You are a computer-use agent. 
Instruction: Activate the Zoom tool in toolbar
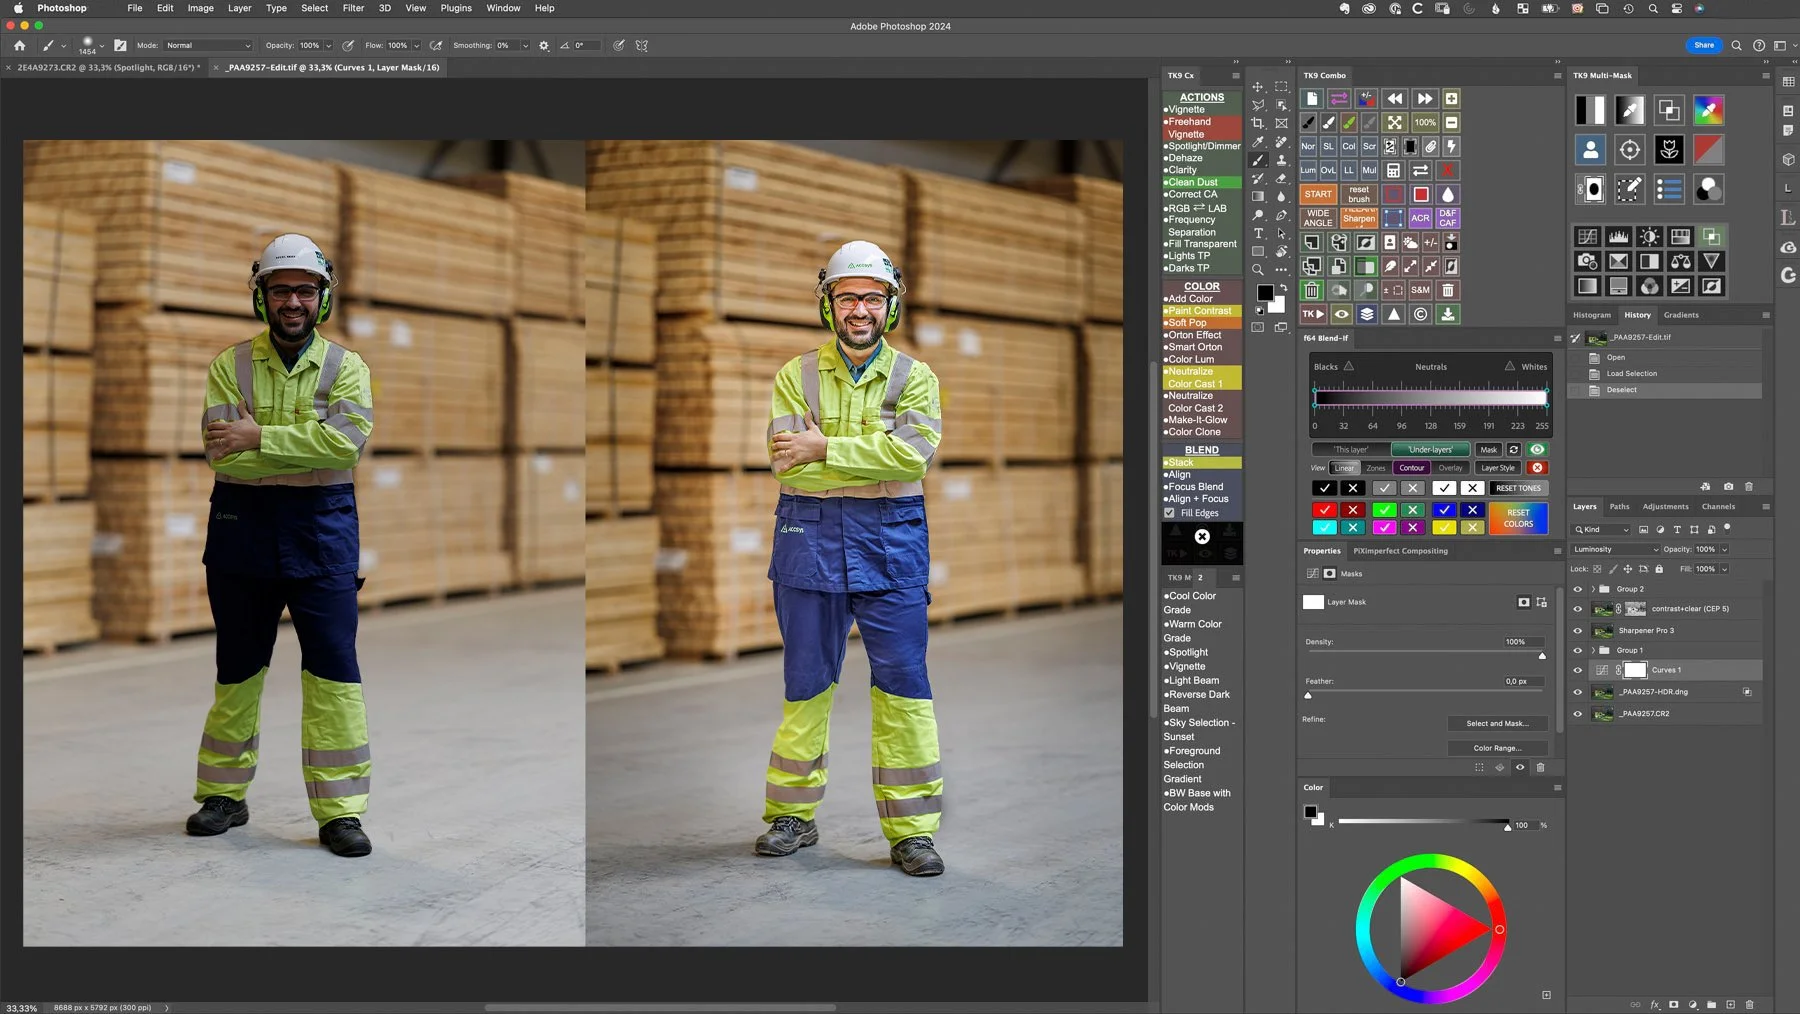1258,270
